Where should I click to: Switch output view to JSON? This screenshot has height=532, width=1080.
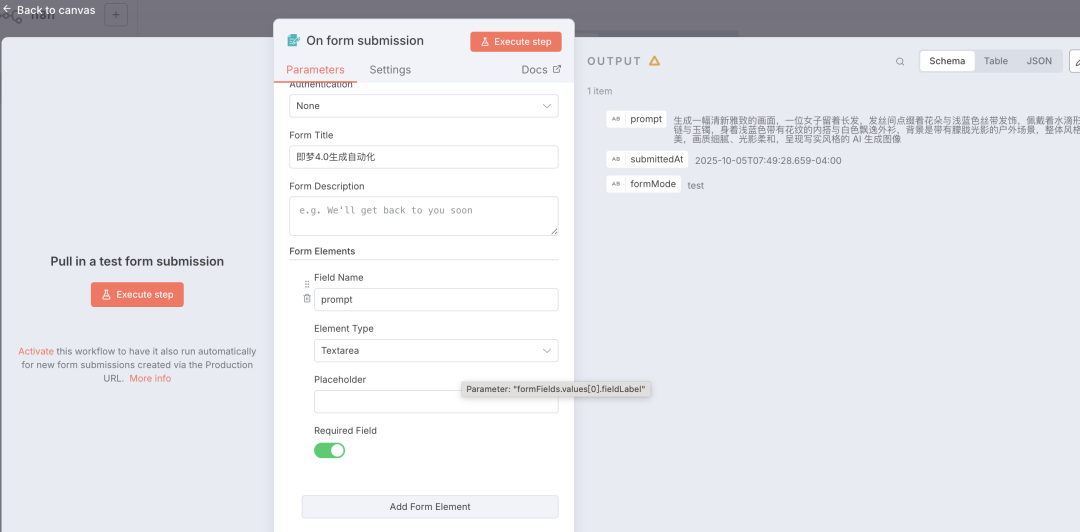point(1039,61)
